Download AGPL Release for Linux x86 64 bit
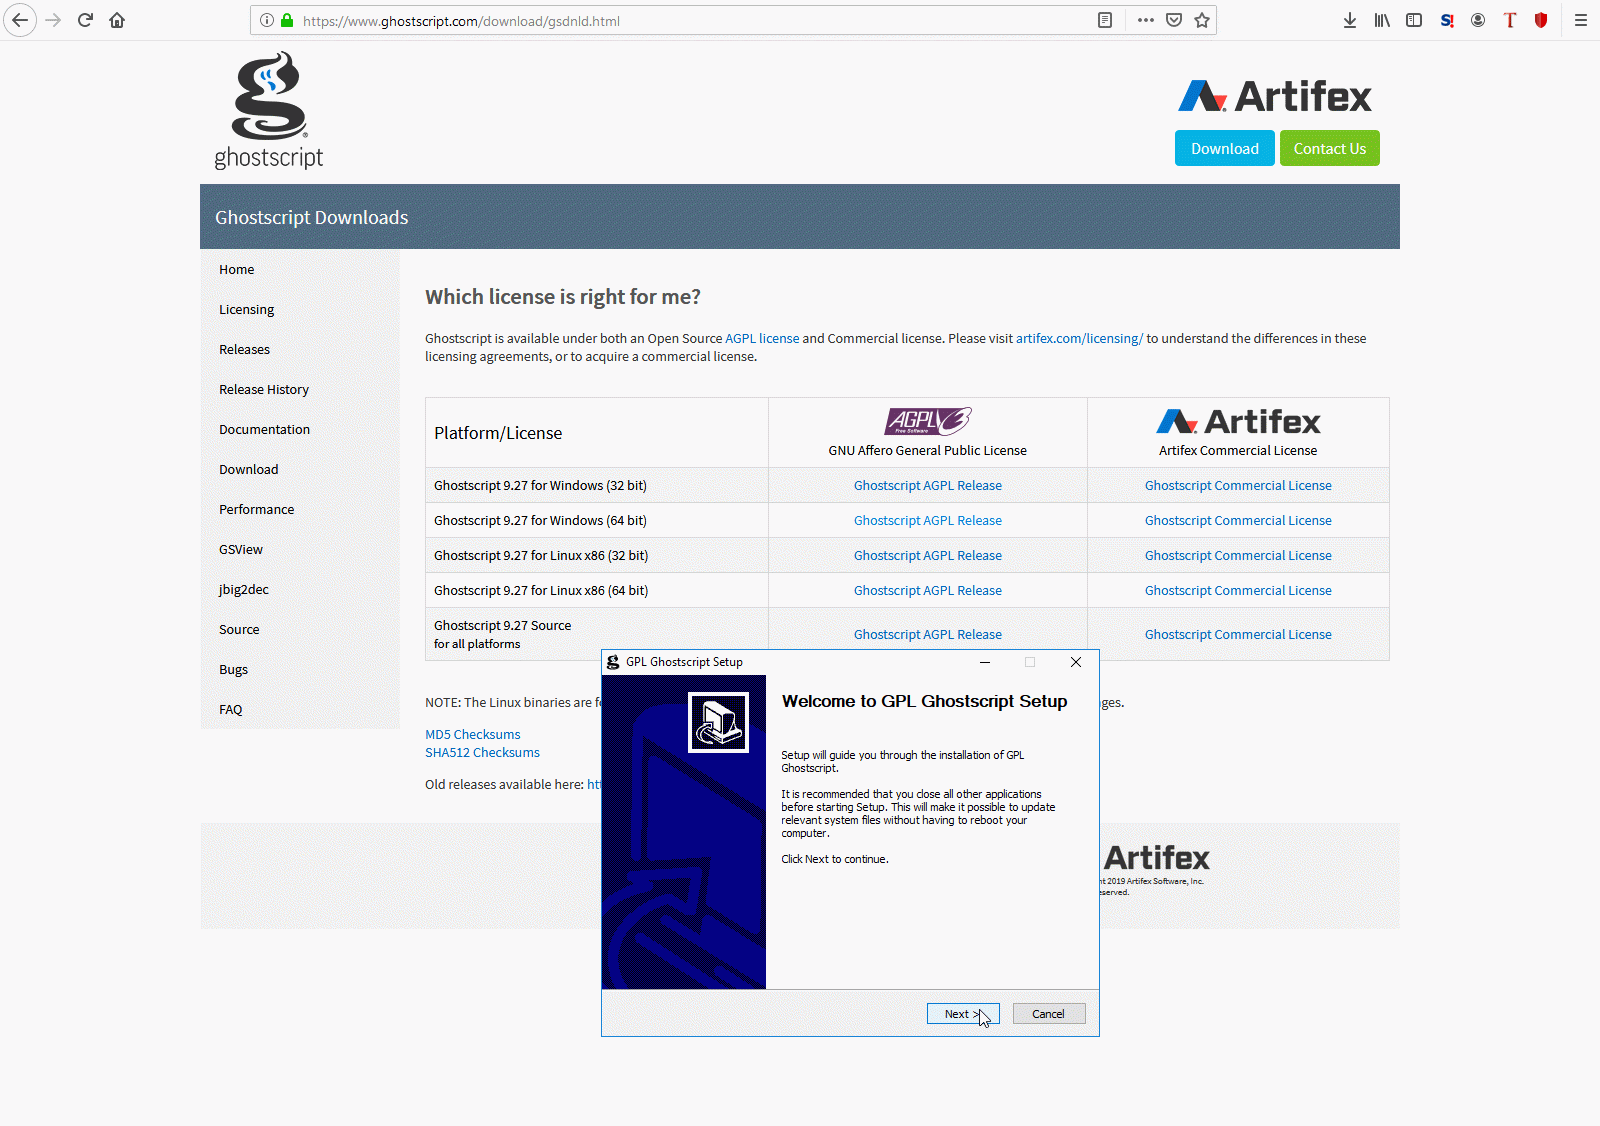The image size is (1600, 1126). click(928, 590)
